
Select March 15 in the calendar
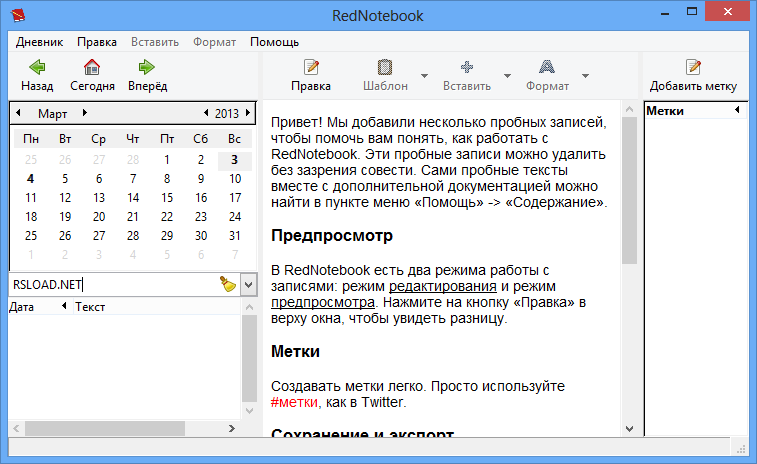[x=167, y=197]
